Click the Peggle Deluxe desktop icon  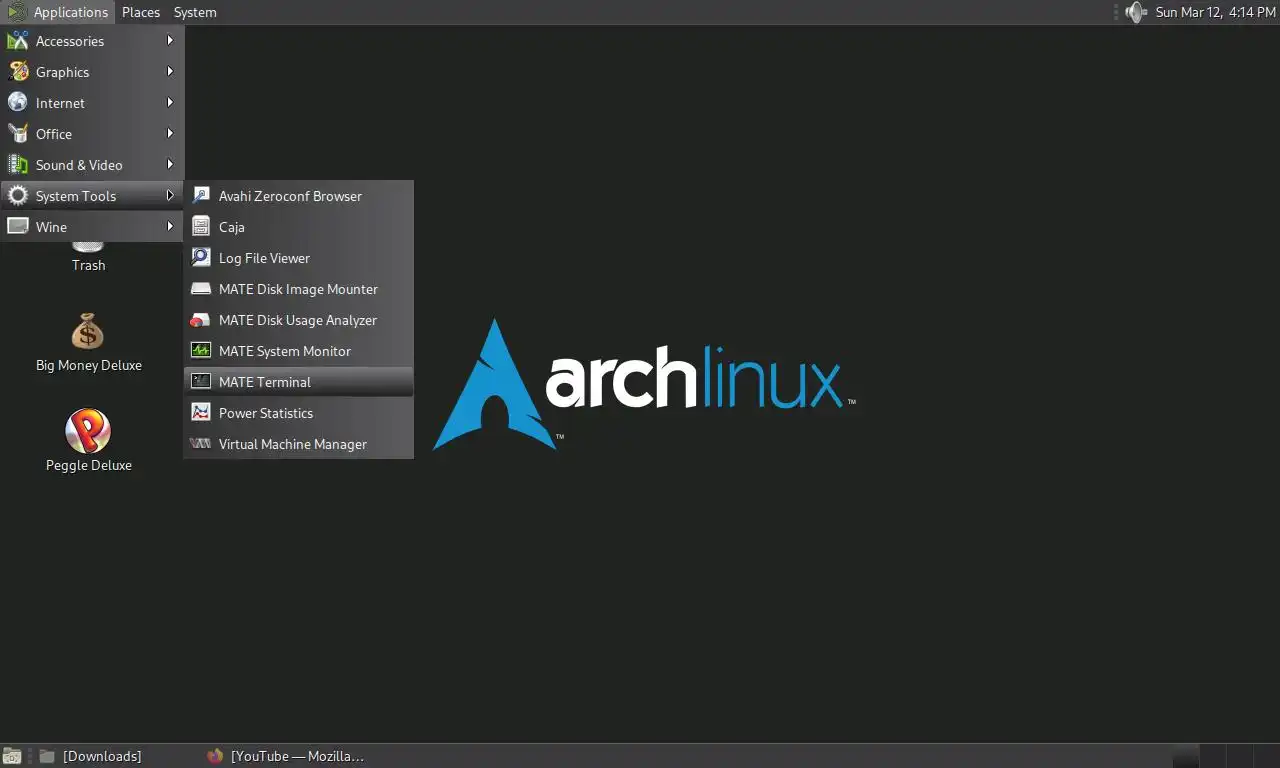pyautogui.click(x=88, y=431)
